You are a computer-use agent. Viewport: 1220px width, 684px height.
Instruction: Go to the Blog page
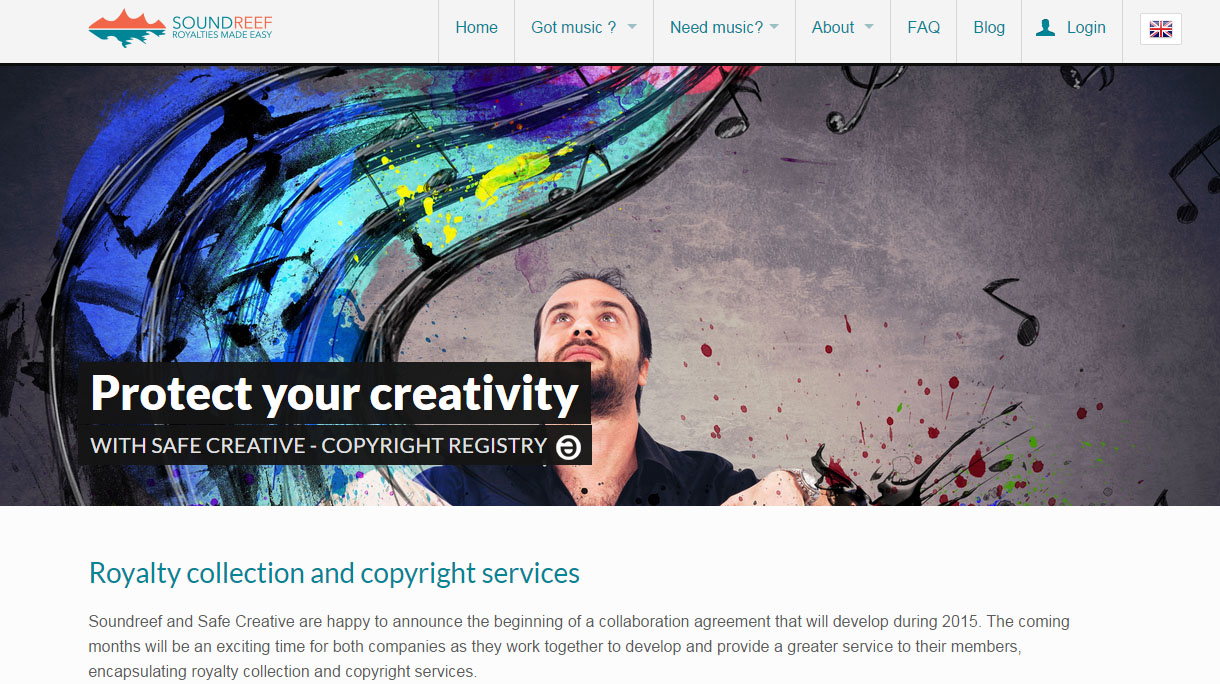coord(989,28)
